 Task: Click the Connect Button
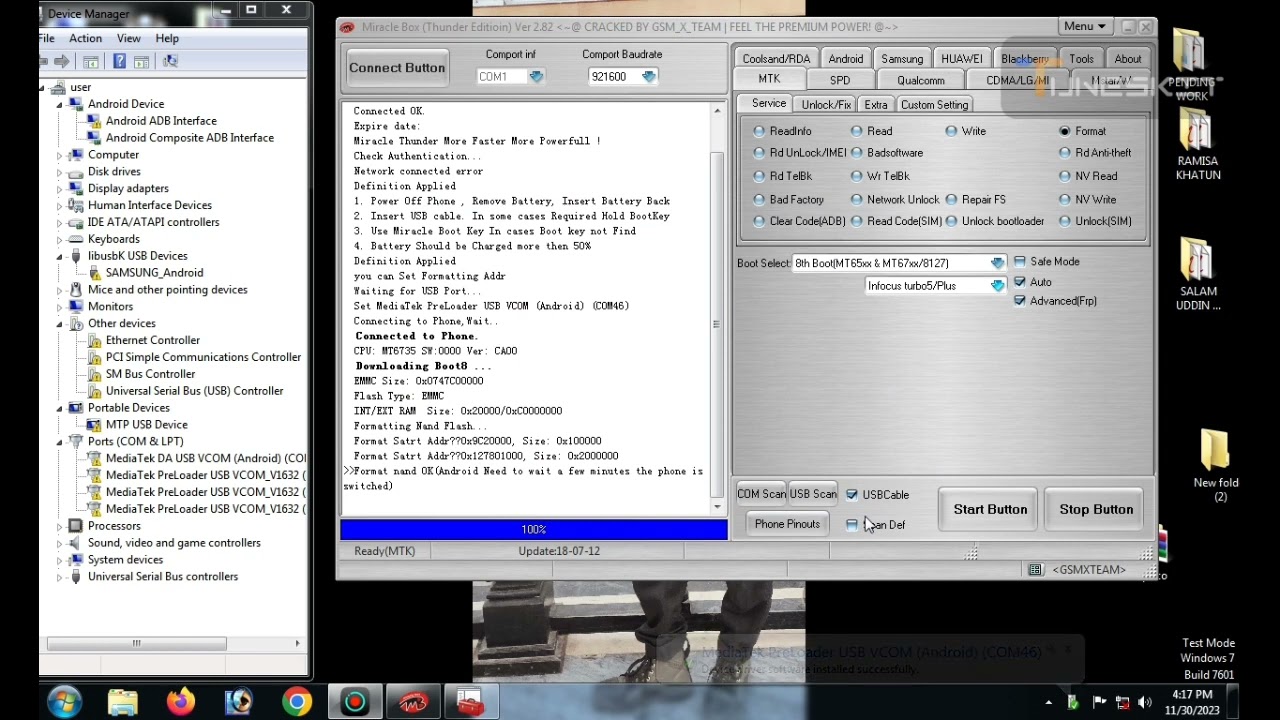(397, 68)
